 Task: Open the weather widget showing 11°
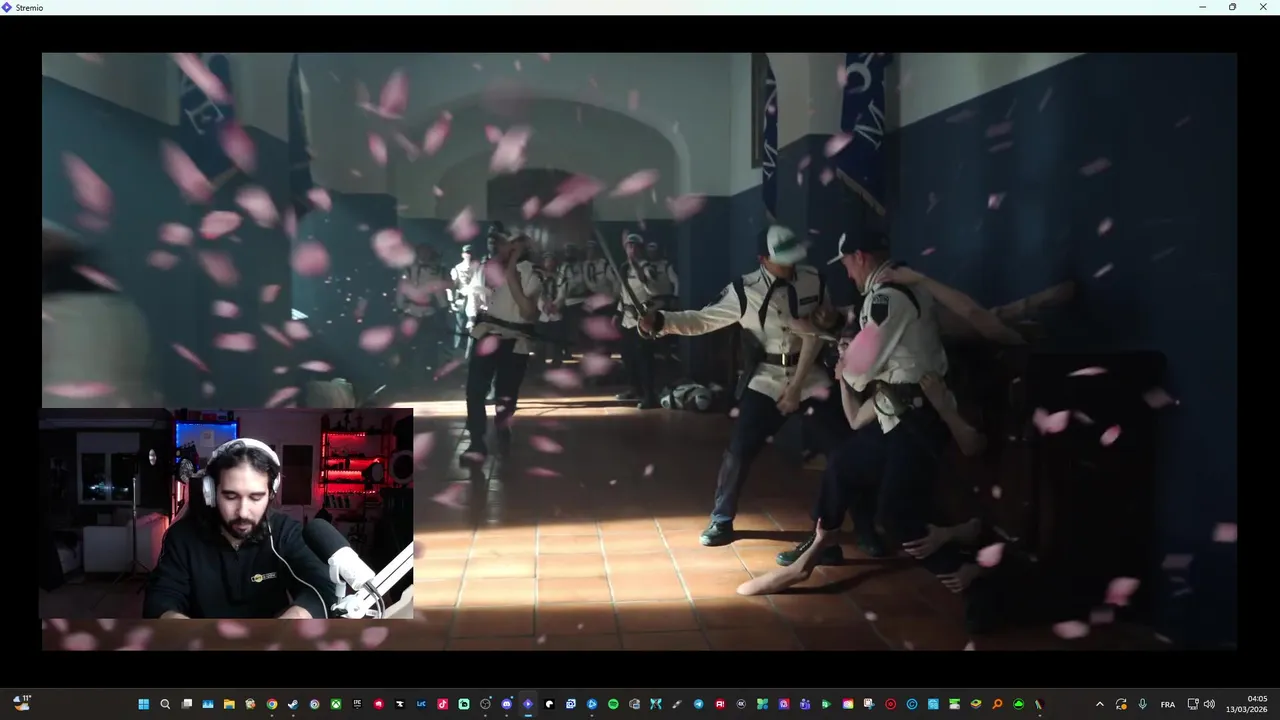21,704
